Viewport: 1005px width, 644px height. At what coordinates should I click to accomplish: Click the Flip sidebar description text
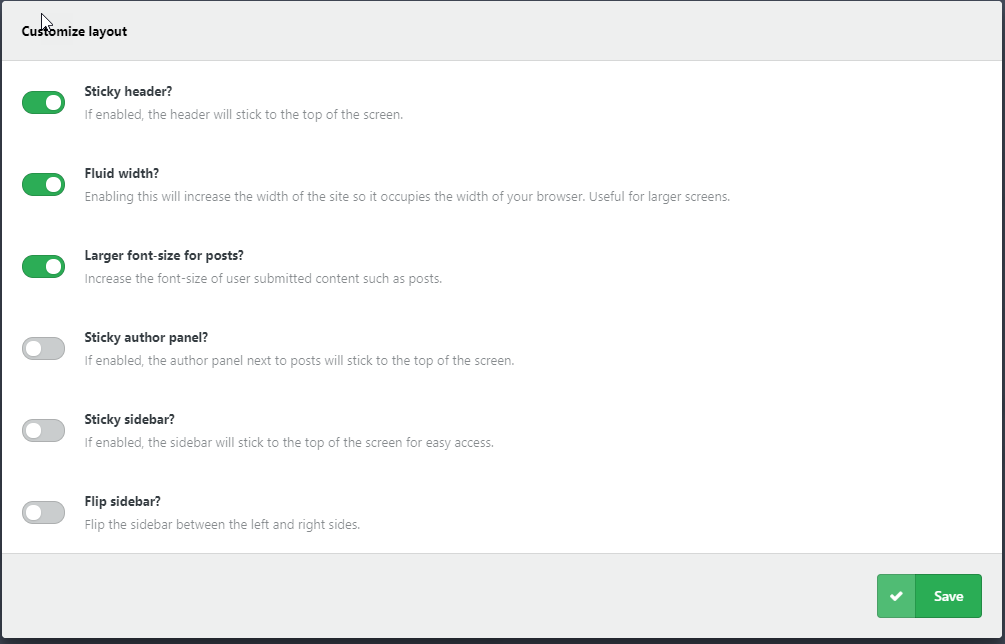pyautogui.click(x=222, y=524)
